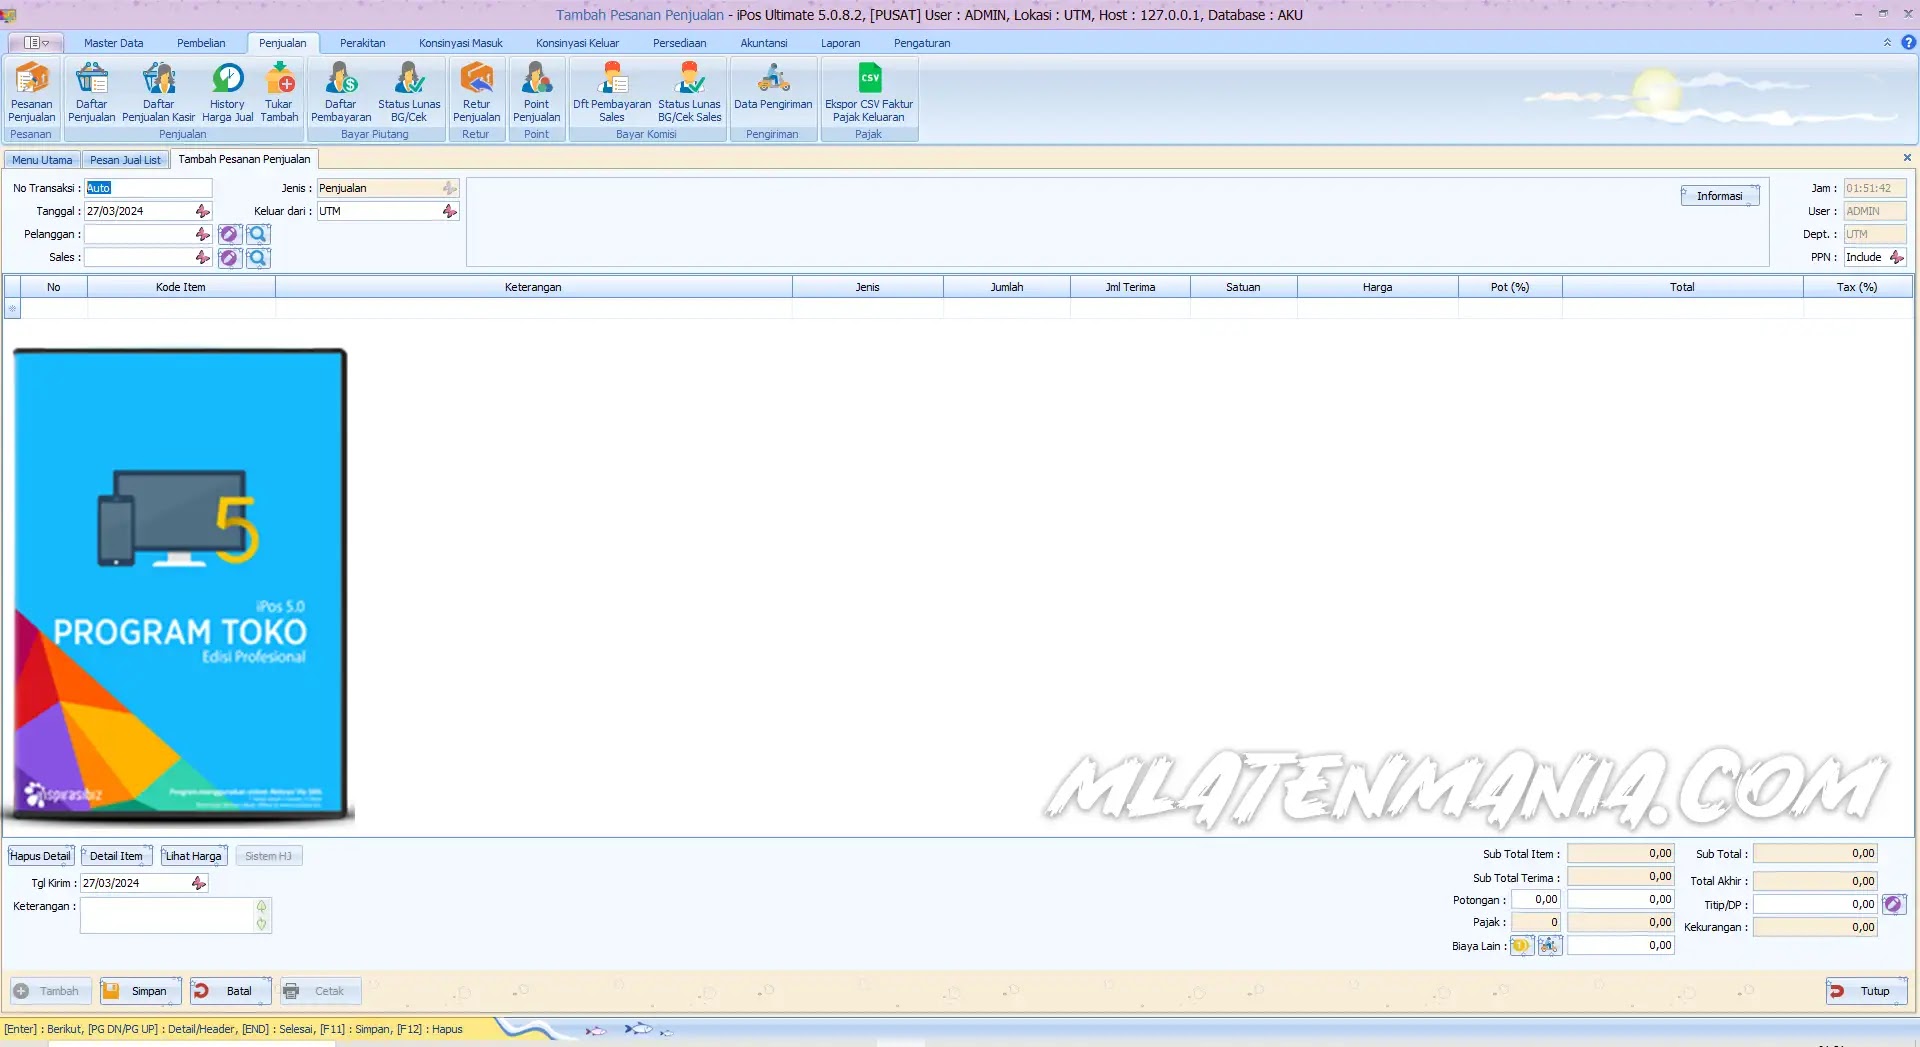Open Point Penjualan icon
This screenshot has width=1920, height=1047.
point(536,92)
